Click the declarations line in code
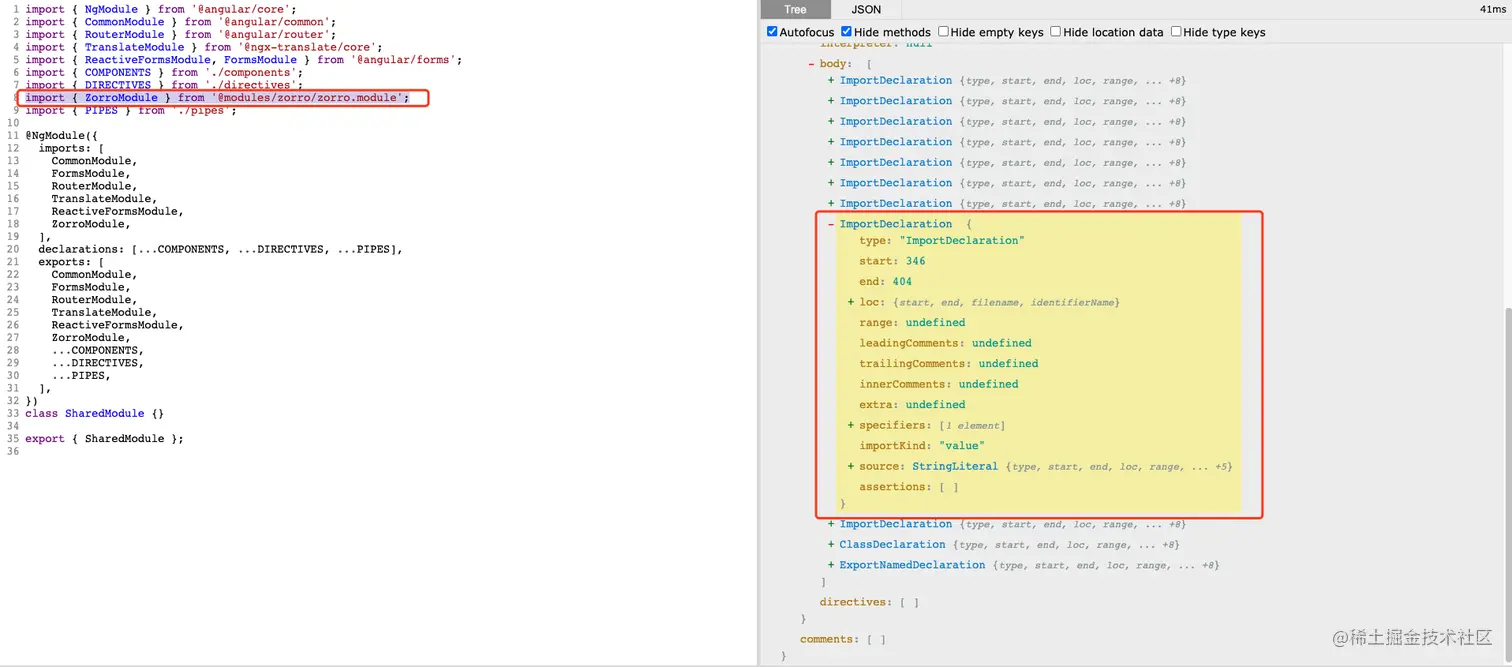Image resolution: width=1512 pixels, height=667 pixels. coord(220,249)
